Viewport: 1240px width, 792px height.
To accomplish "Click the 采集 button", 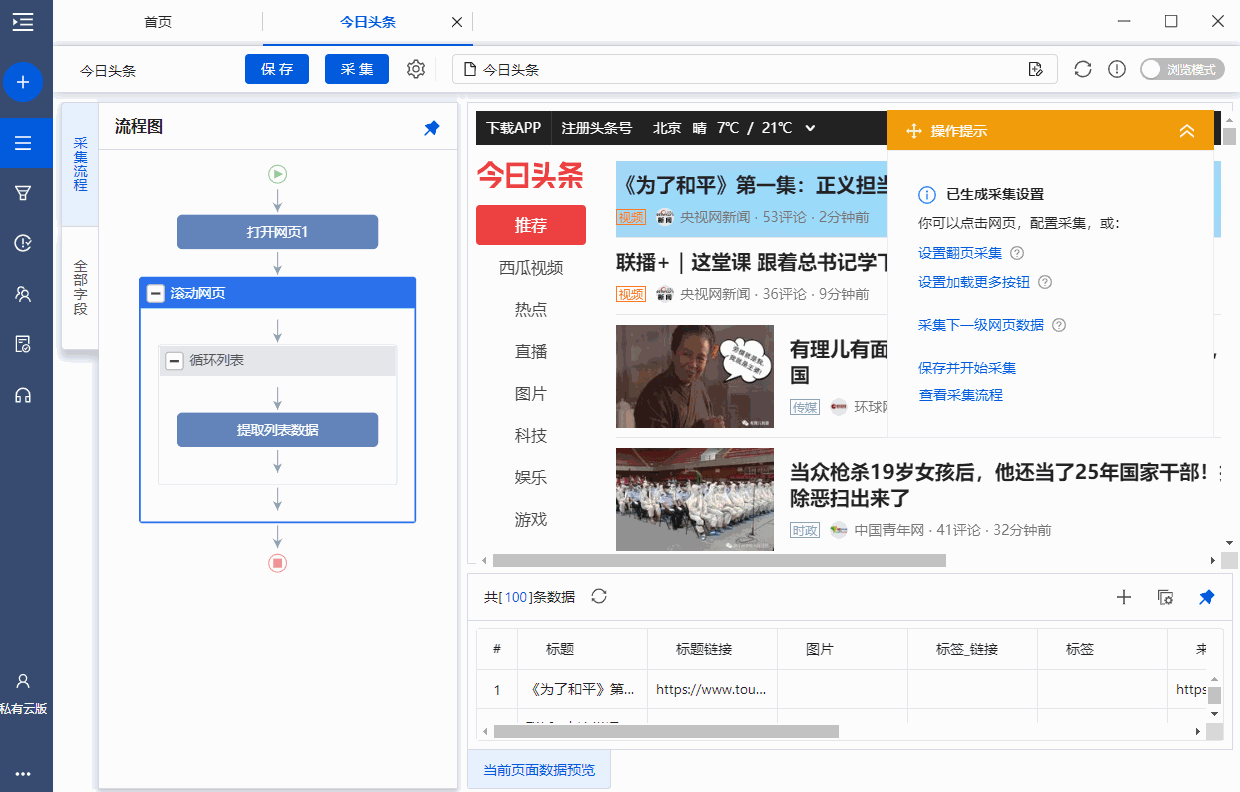I will [357, 69].
